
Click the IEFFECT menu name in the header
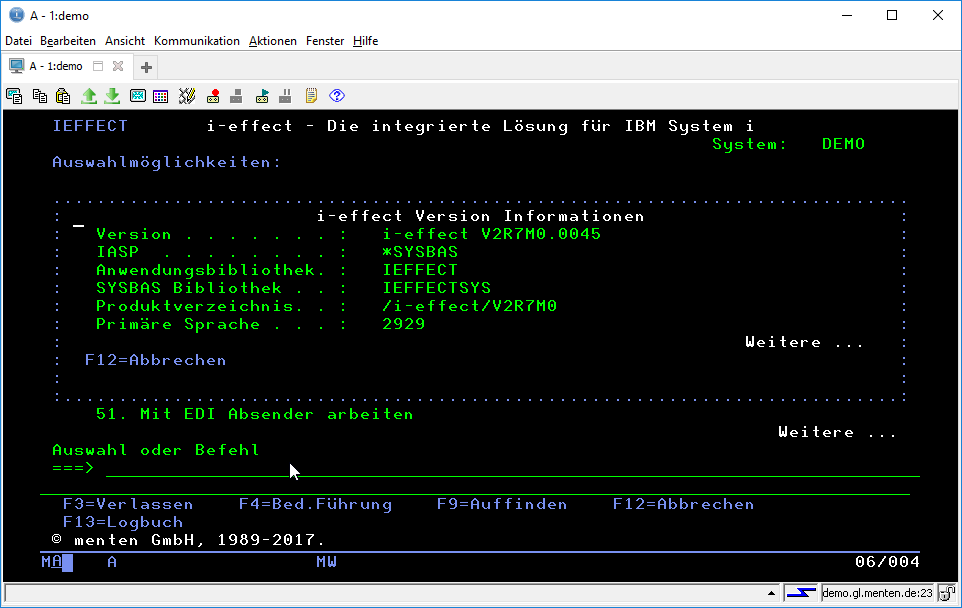90,126
